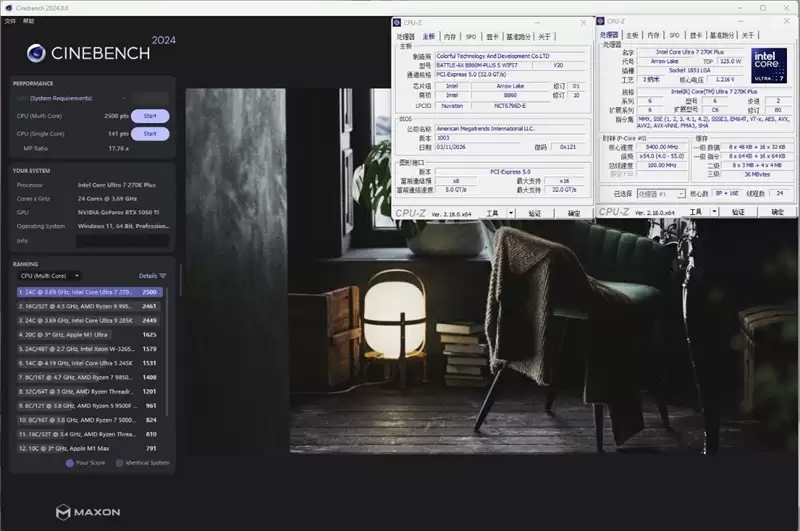Expand 工具 dropdown arrow in left CPU-Z window
800x531 pixels.
pyautogui.click(x=511, y=214)
